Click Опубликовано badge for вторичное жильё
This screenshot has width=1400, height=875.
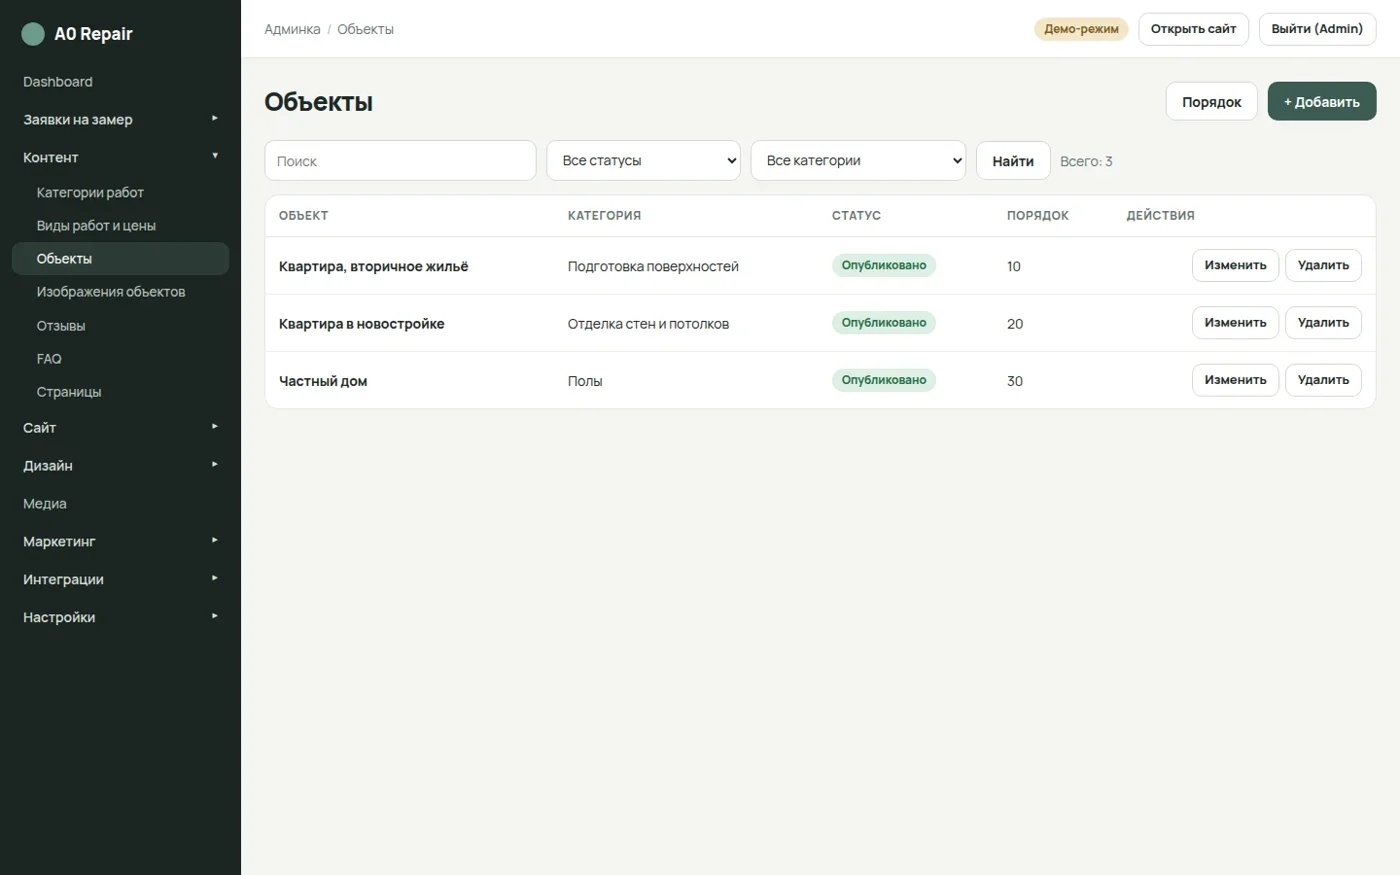coord(884,265)
